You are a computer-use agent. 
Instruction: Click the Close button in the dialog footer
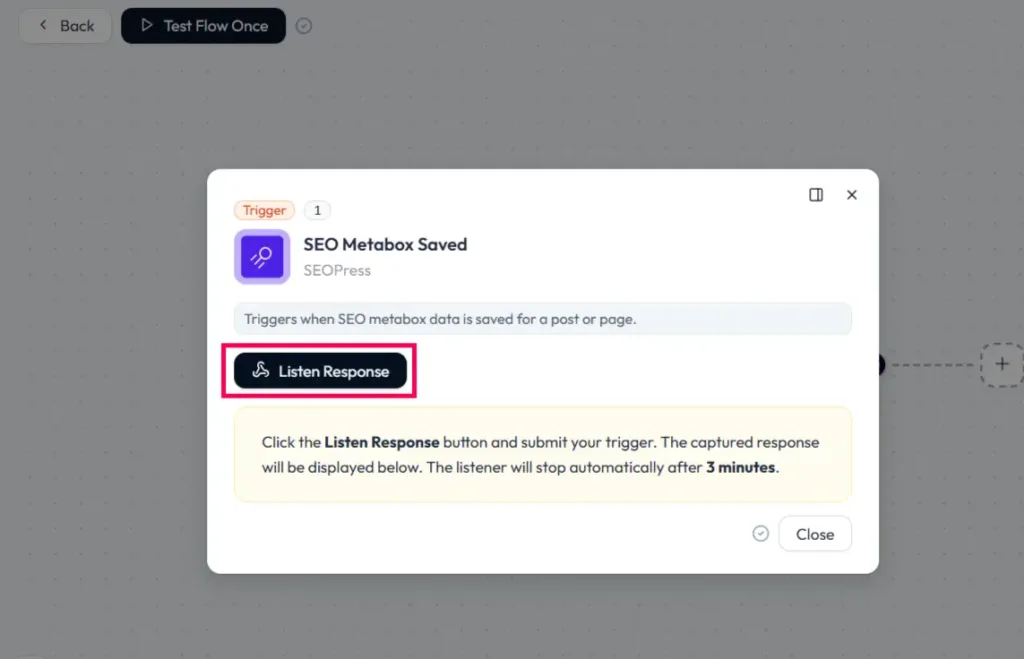point(815,534)
